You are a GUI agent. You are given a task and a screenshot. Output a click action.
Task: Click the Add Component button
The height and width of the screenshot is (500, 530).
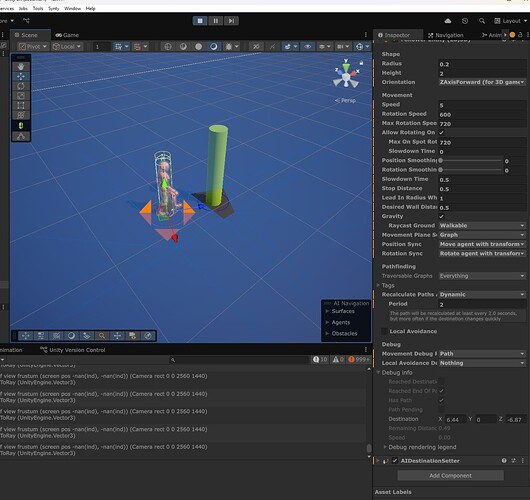pyautogui.click(x=450, y=476)
